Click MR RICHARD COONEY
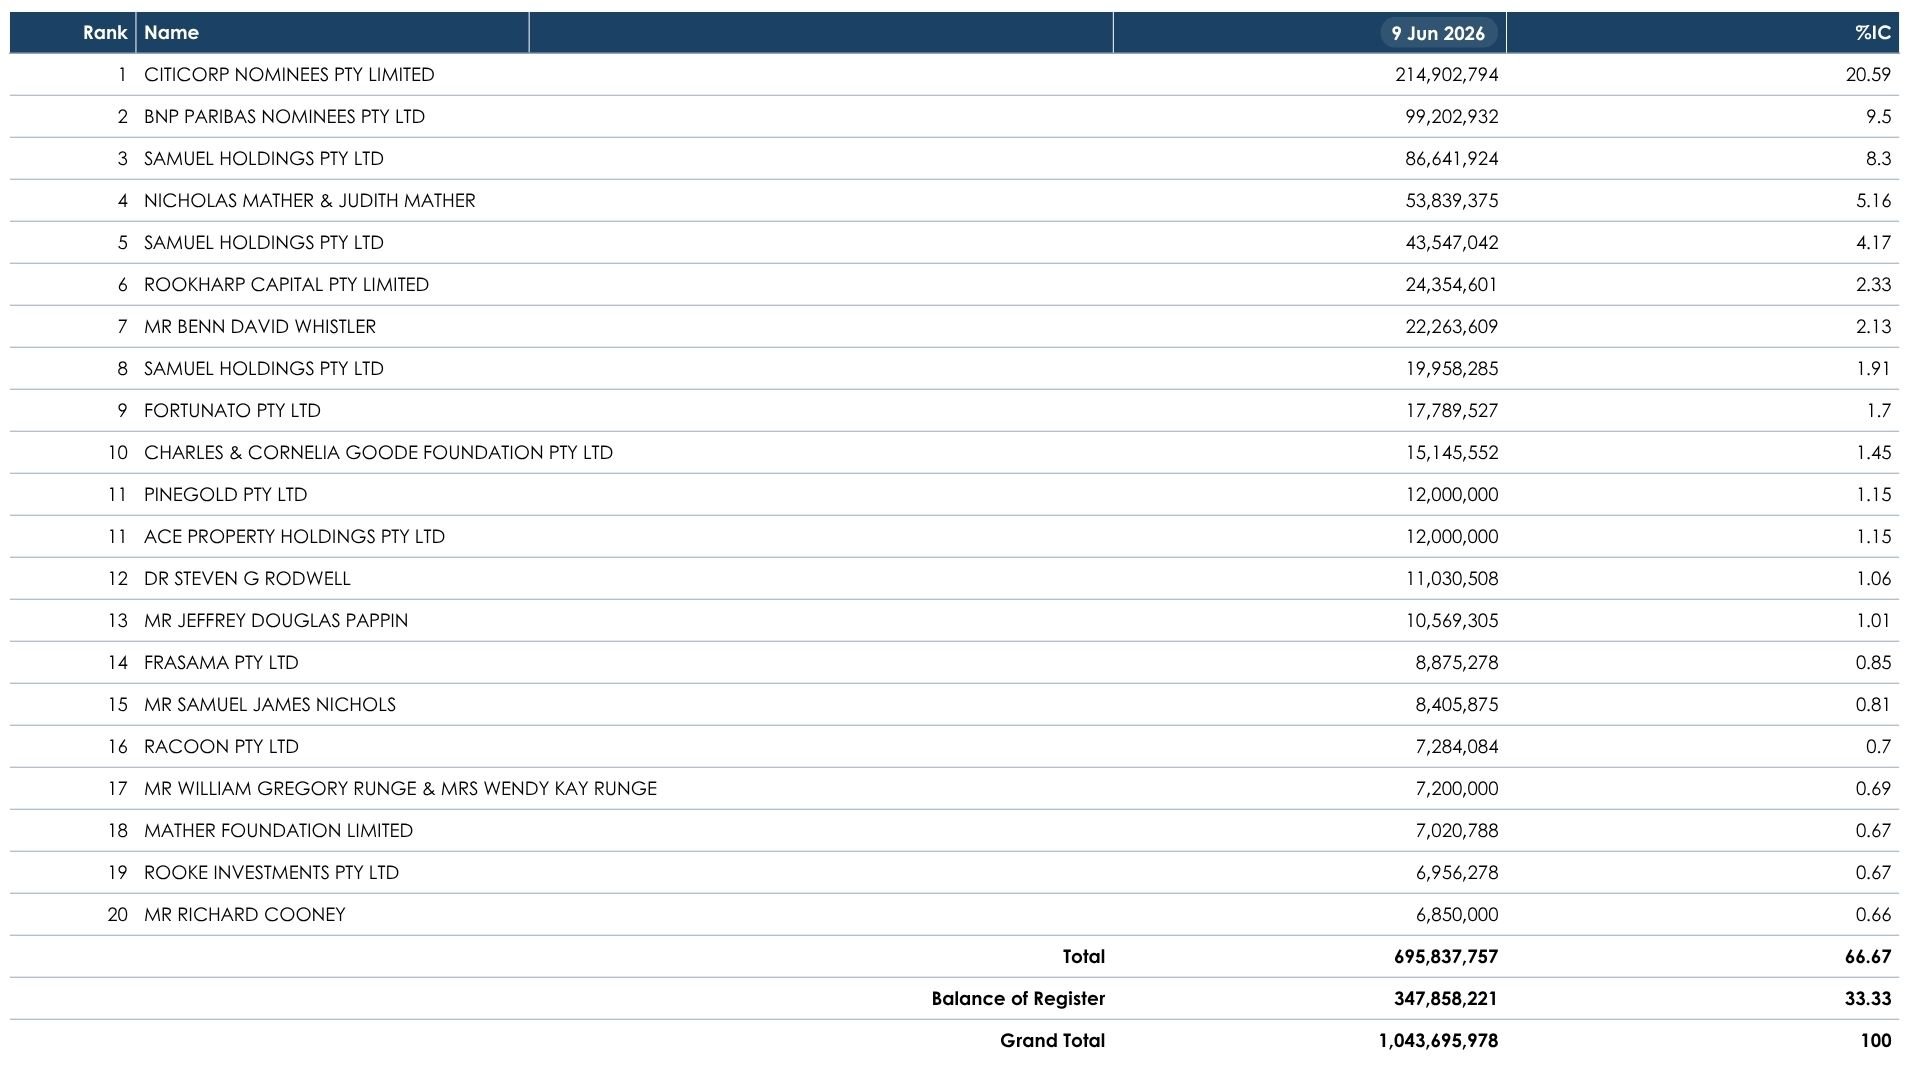The height and width of the screenshot is (1080, 1920). point(245,914)
